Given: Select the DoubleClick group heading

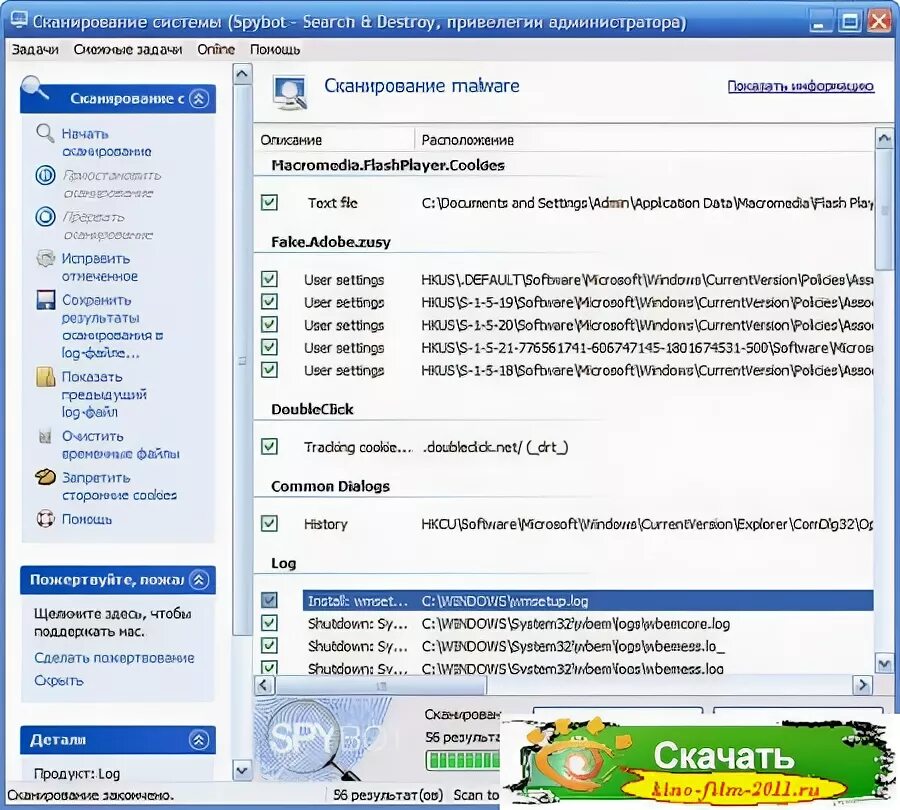Looking at the screenshot, I should tap(312, 409).
